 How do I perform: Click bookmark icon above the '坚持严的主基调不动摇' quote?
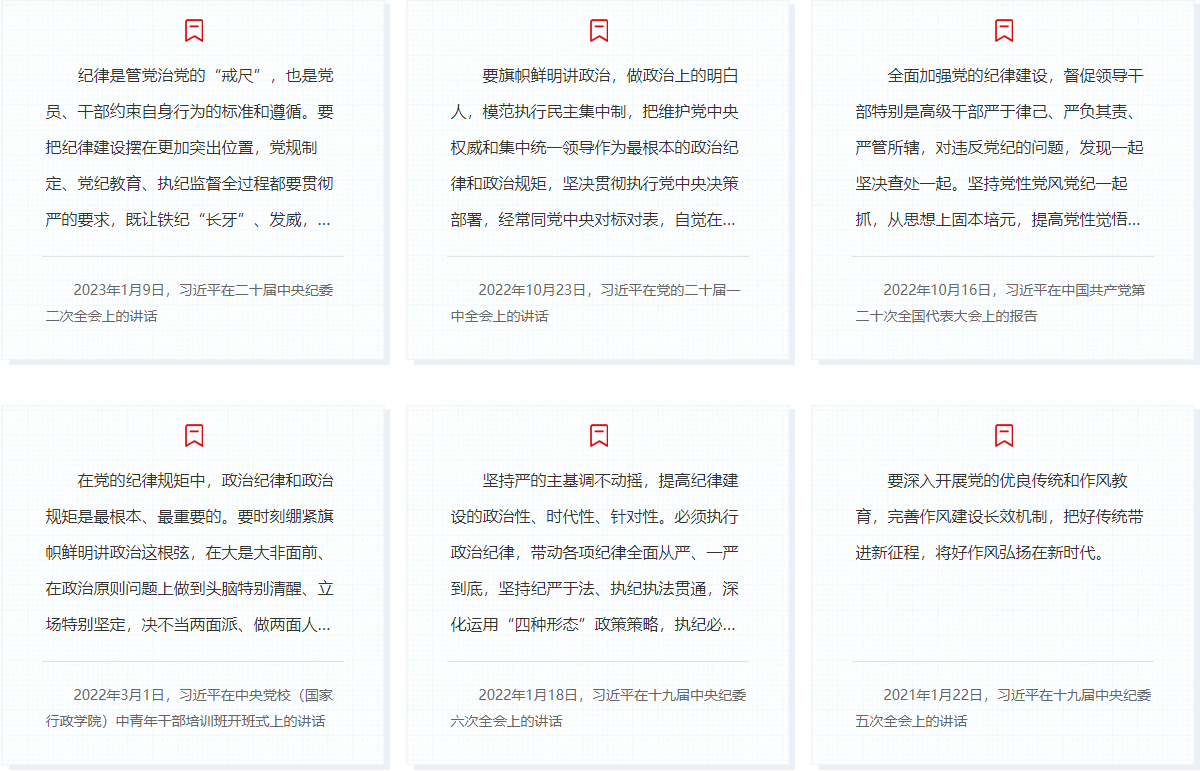tap(599, 435)
